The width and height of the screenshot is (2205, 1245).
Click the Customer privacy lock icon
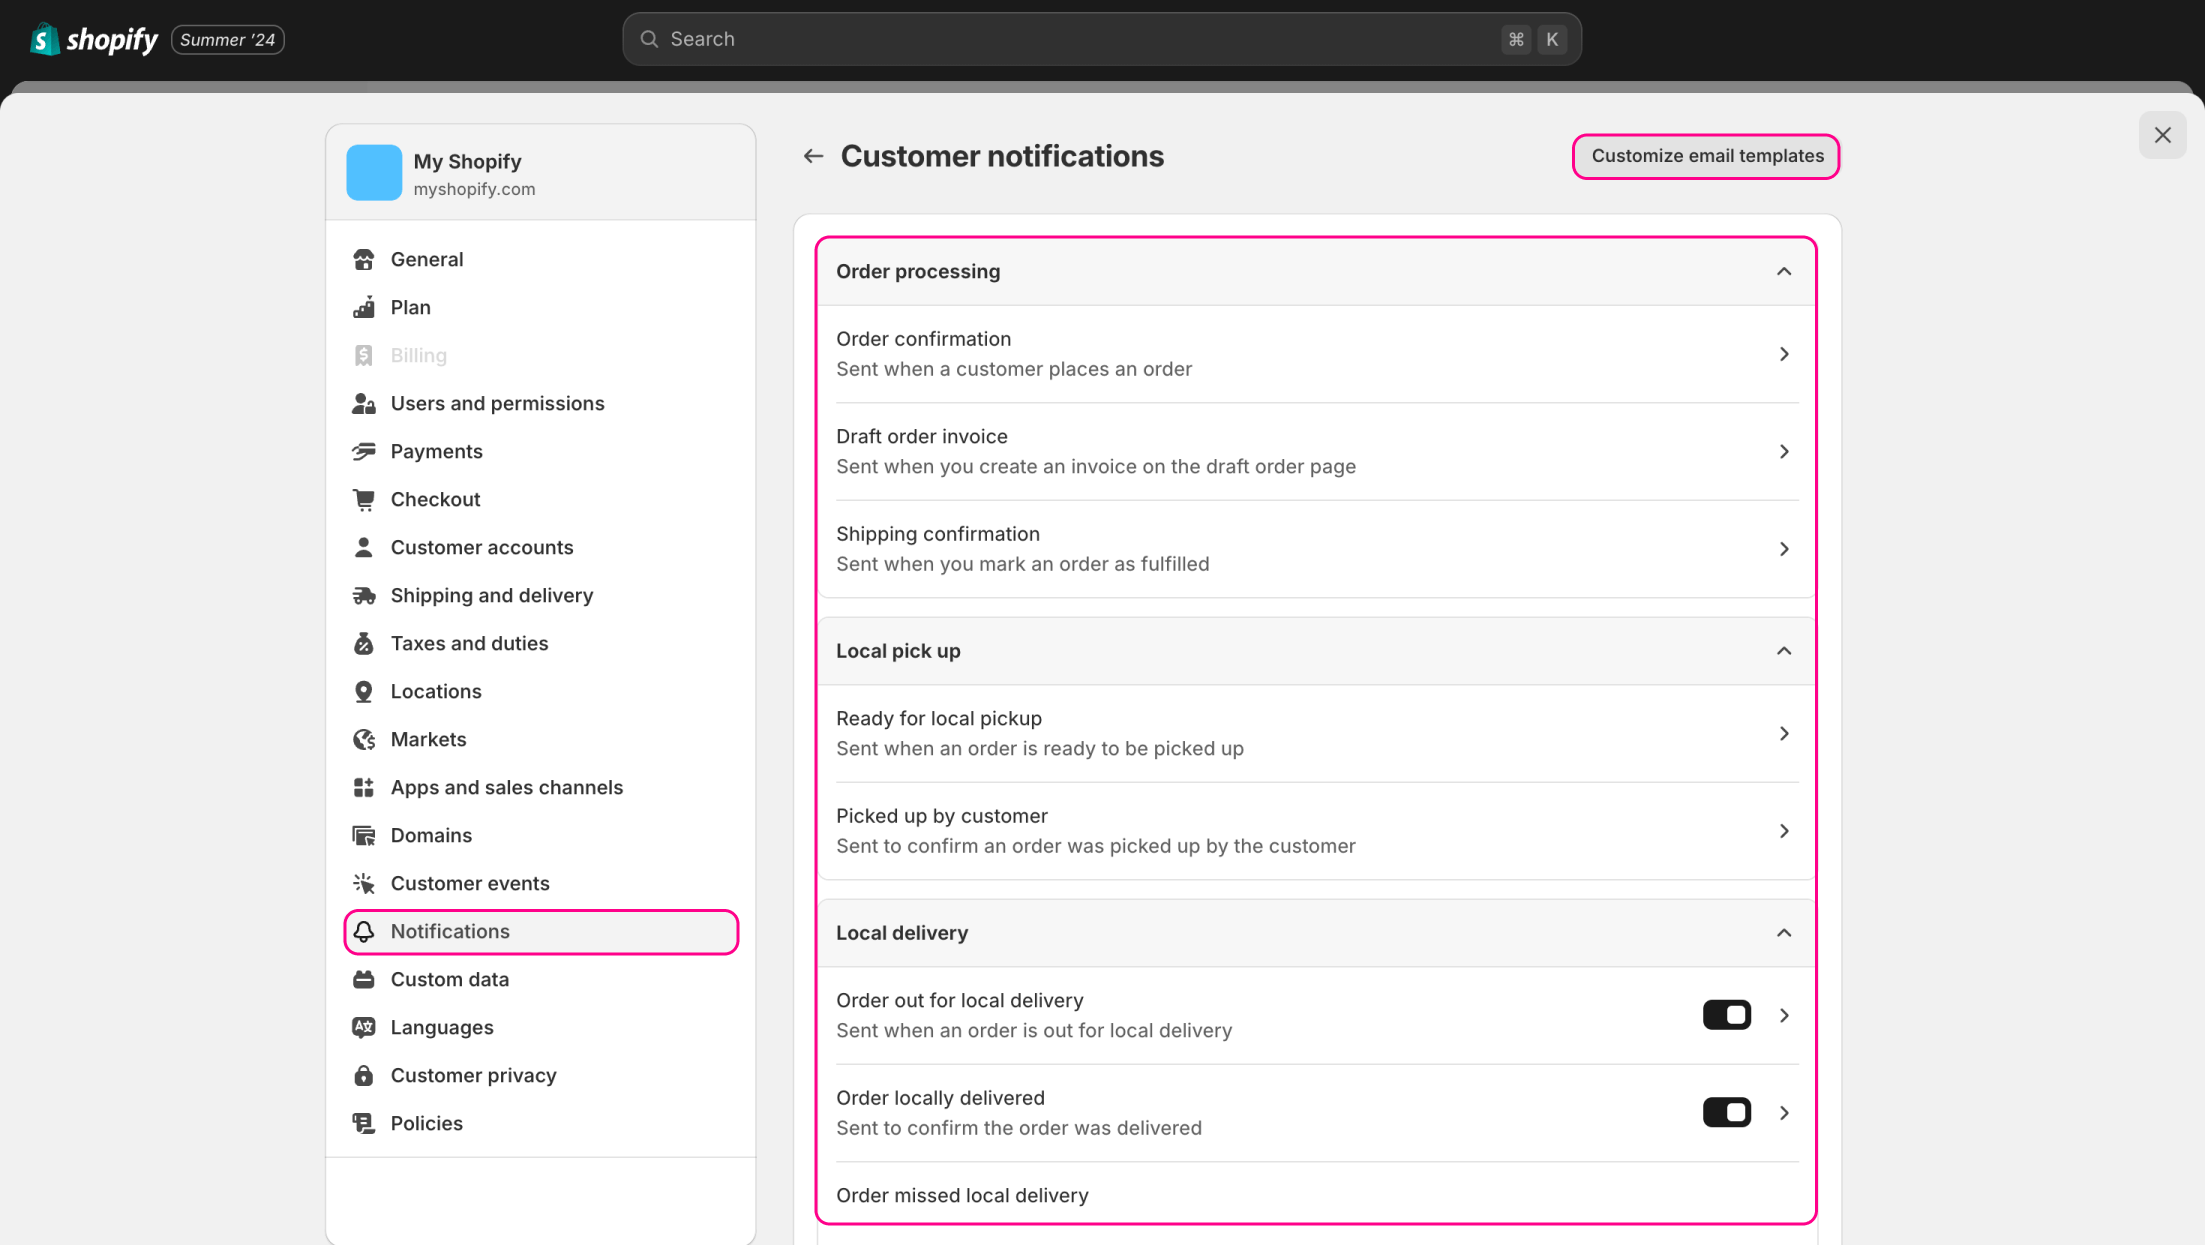click(x=364, y=1075)
